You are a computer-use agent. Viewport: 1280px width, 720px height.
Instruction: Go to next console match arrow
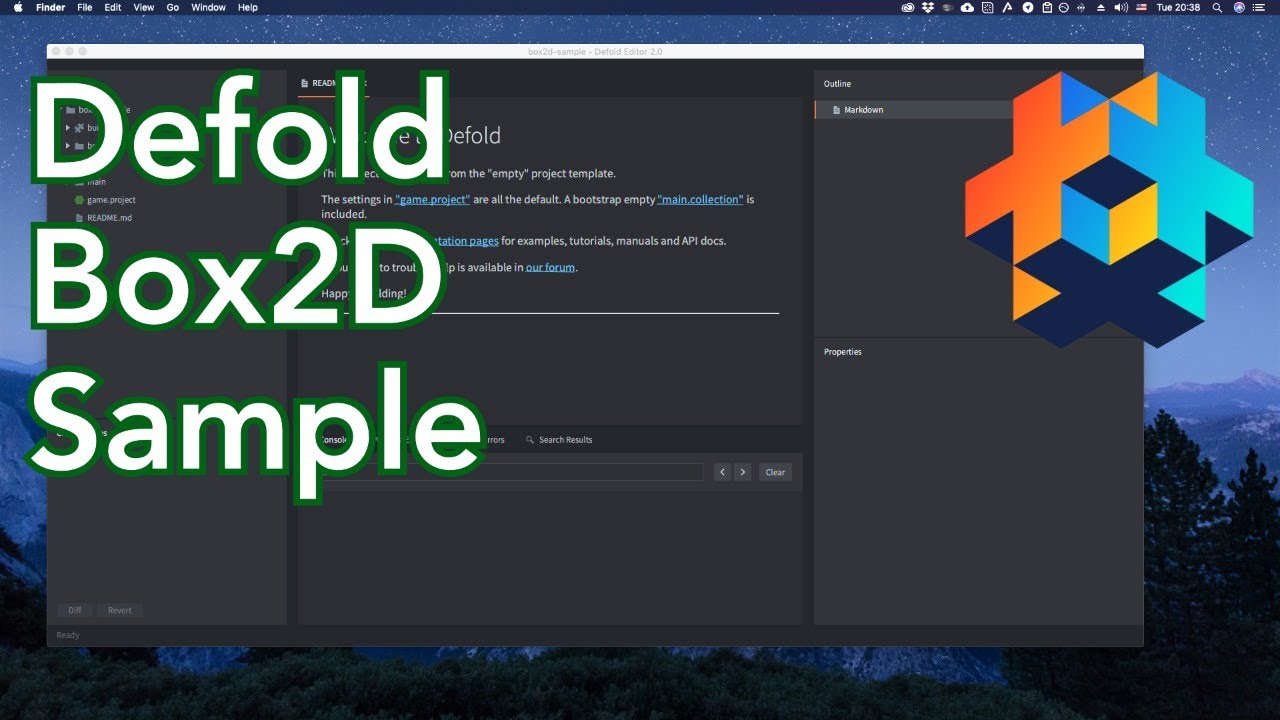[742, 472]
